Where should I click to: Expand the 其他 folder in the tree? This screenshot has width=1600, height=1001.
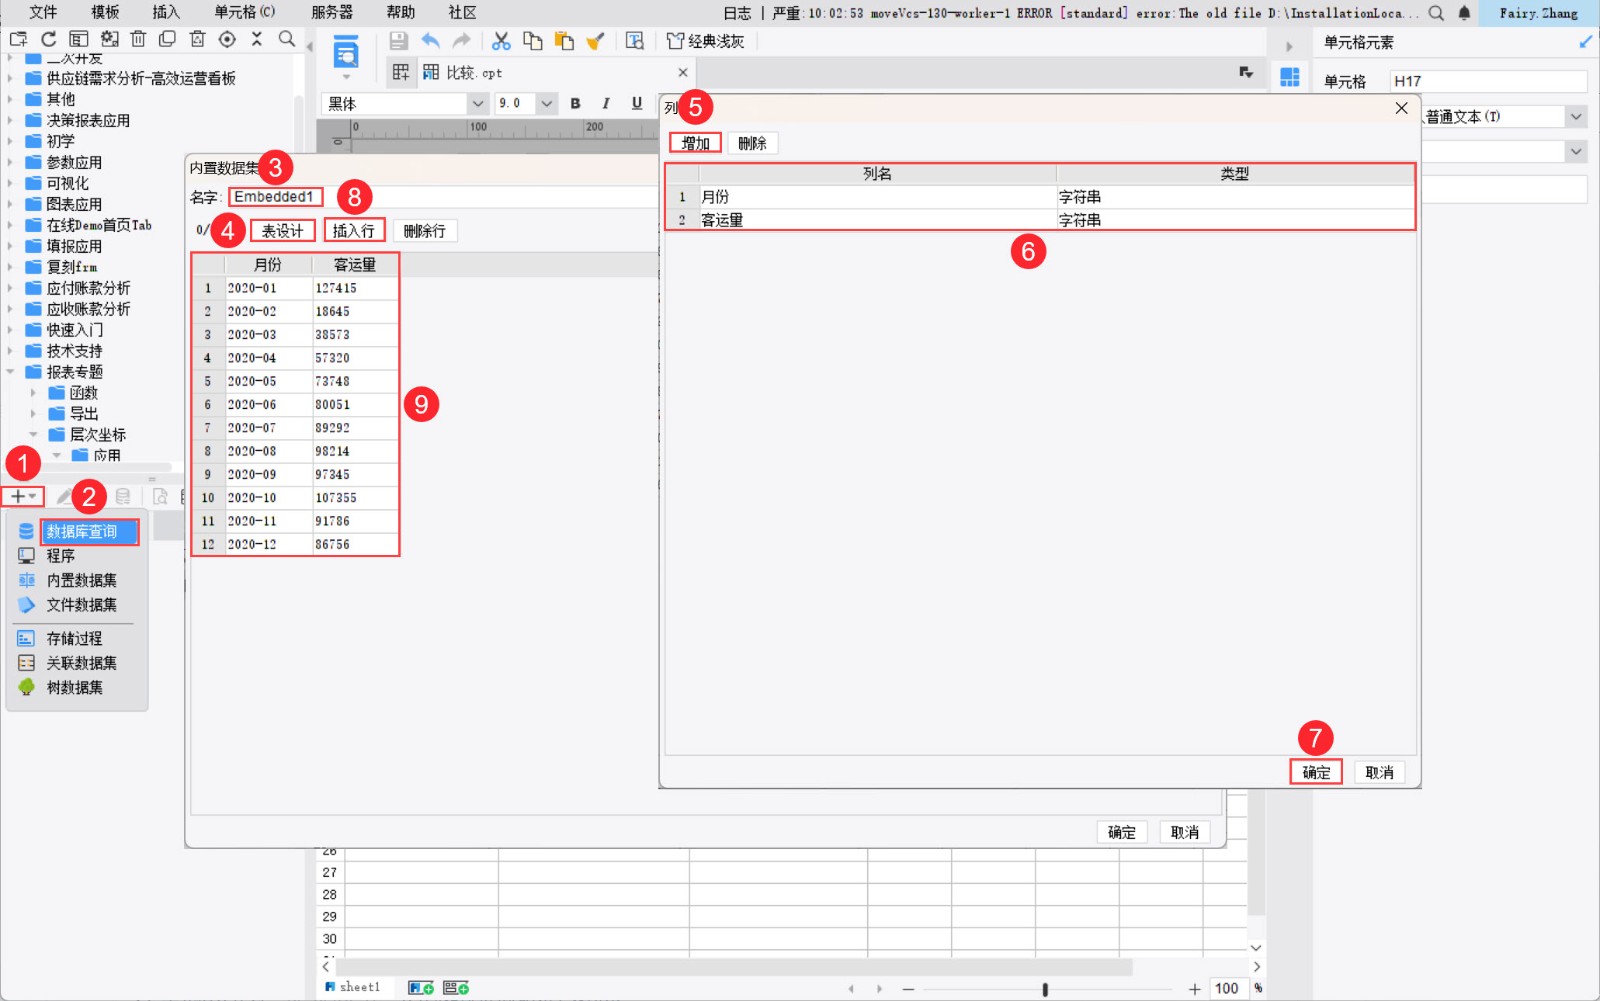click(10, 99)
